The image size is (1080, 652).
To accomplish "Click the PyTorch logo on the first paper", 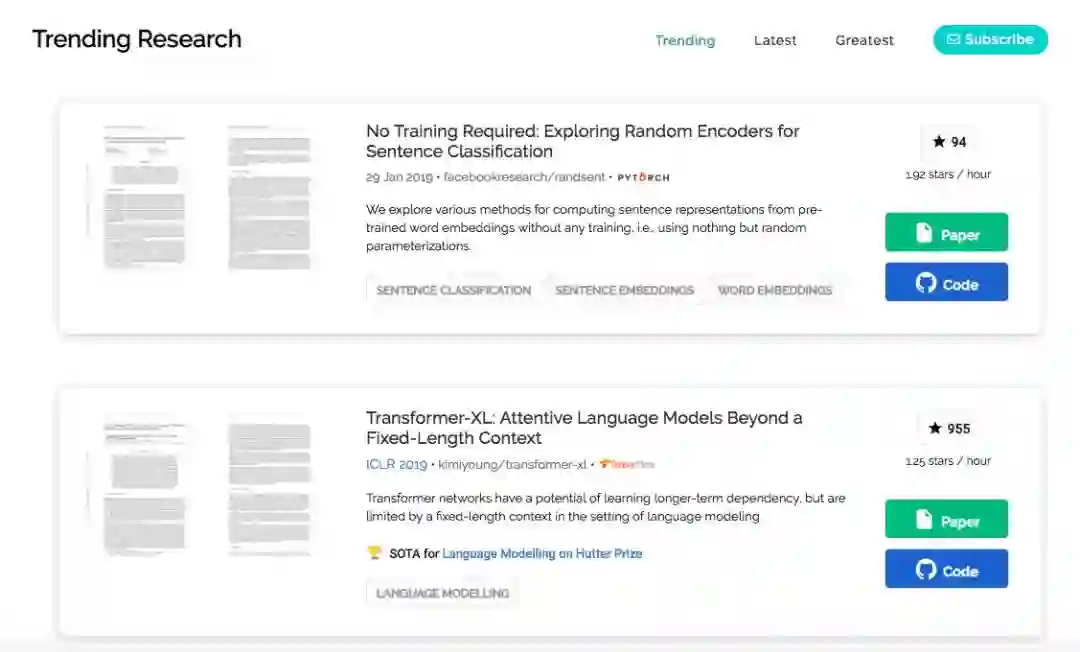I will pos(643,178).
